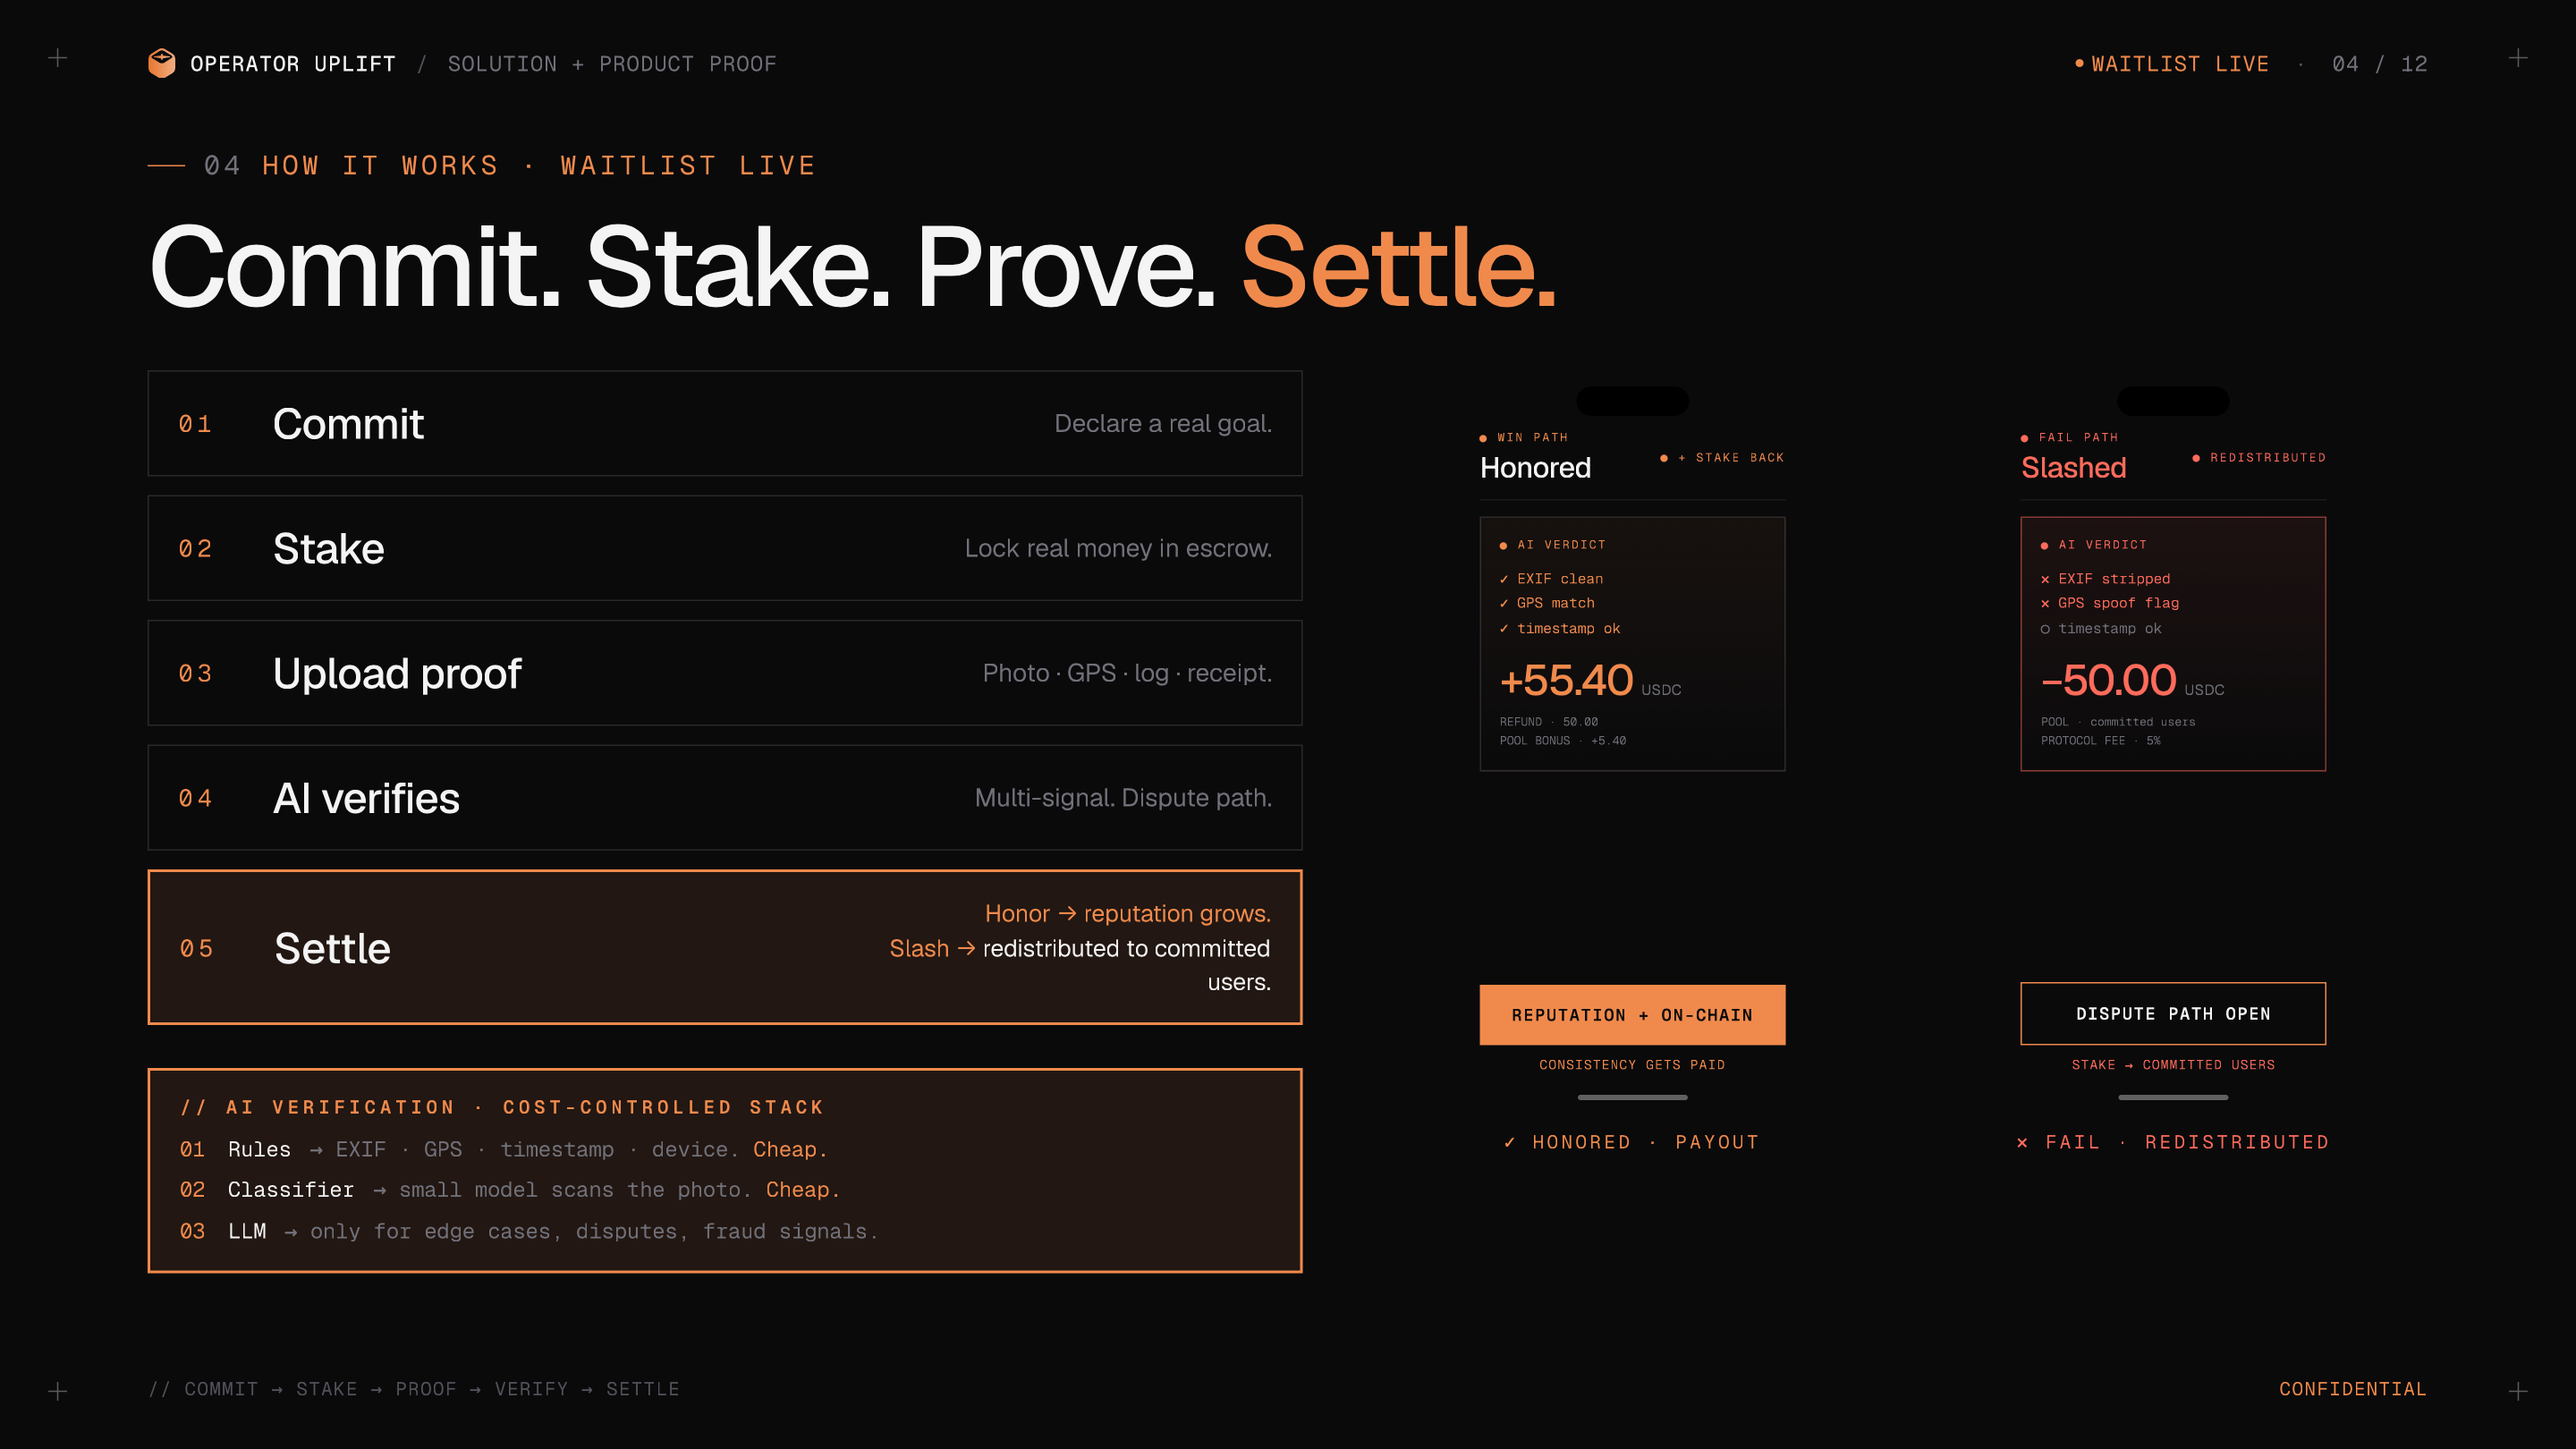Image resolution: width=2576 pixels, height=1449 pixels.
Task: Select the 01 Commit step row
Action: pyautogui.click(x=725, y=423)
